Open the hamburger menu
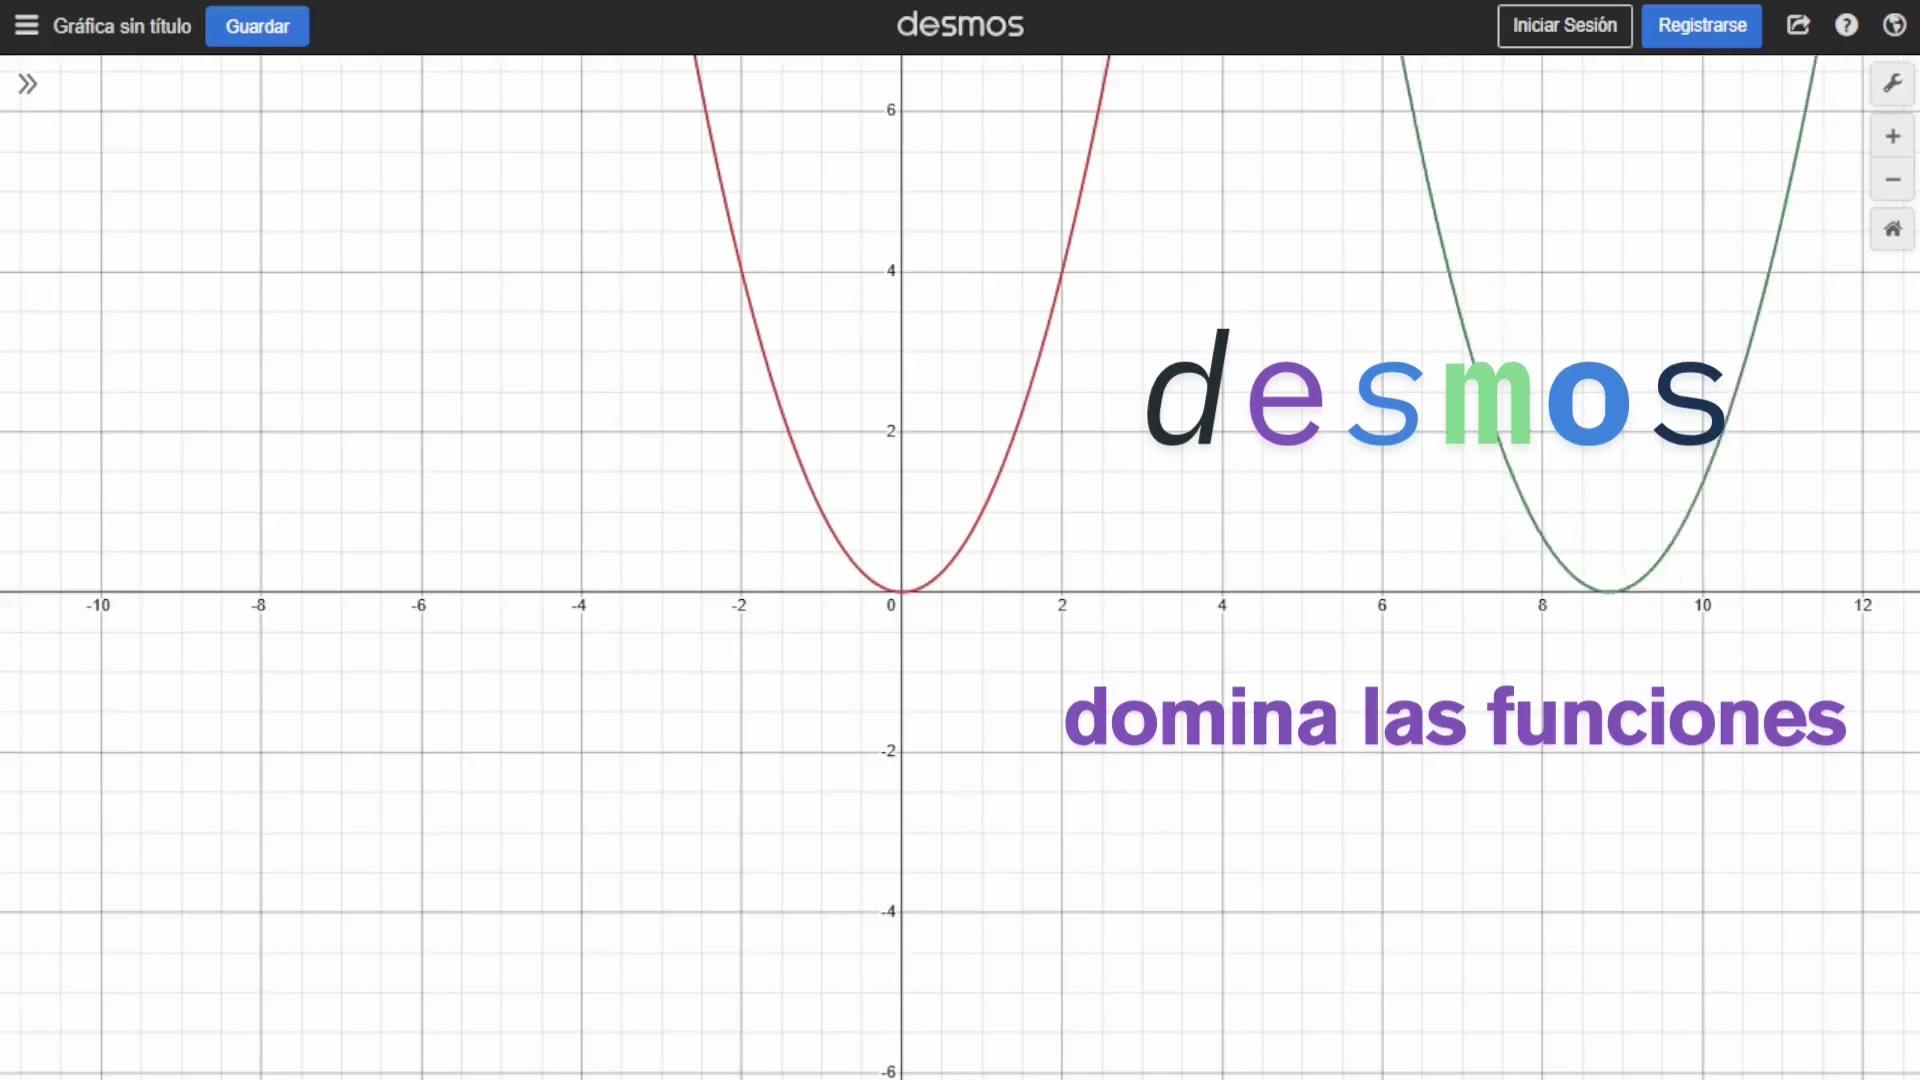This screenshot has width=1920, height=1080. (x=27, y=26)
